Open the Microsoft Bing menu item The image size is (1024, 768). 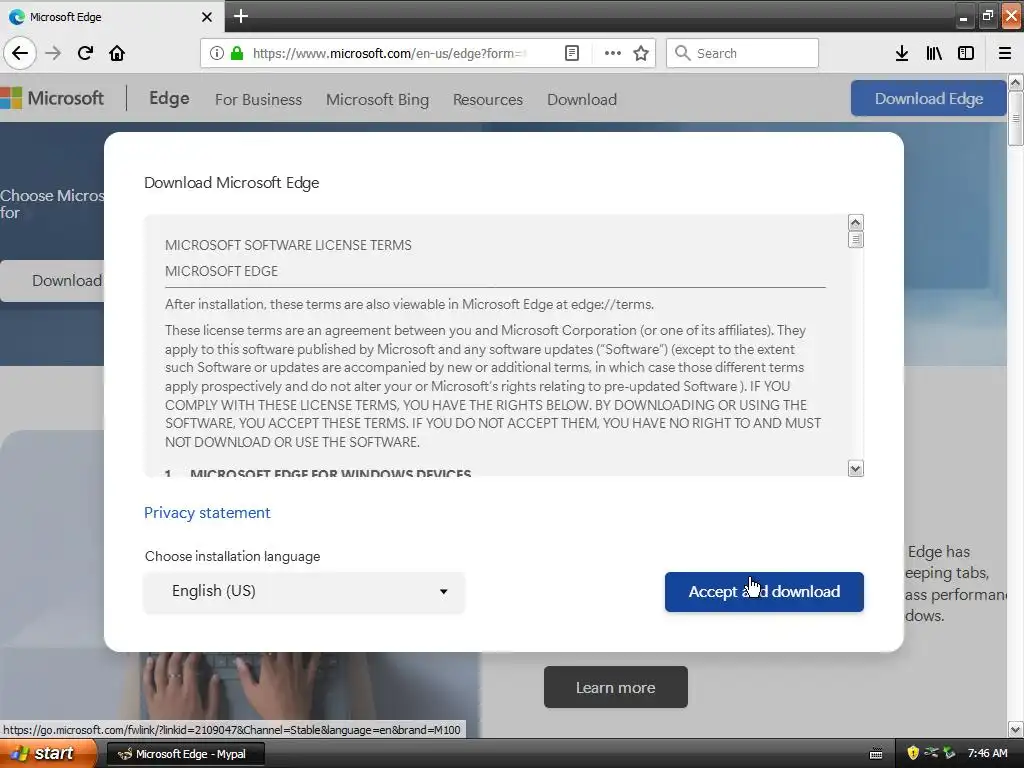pos(377,99)
